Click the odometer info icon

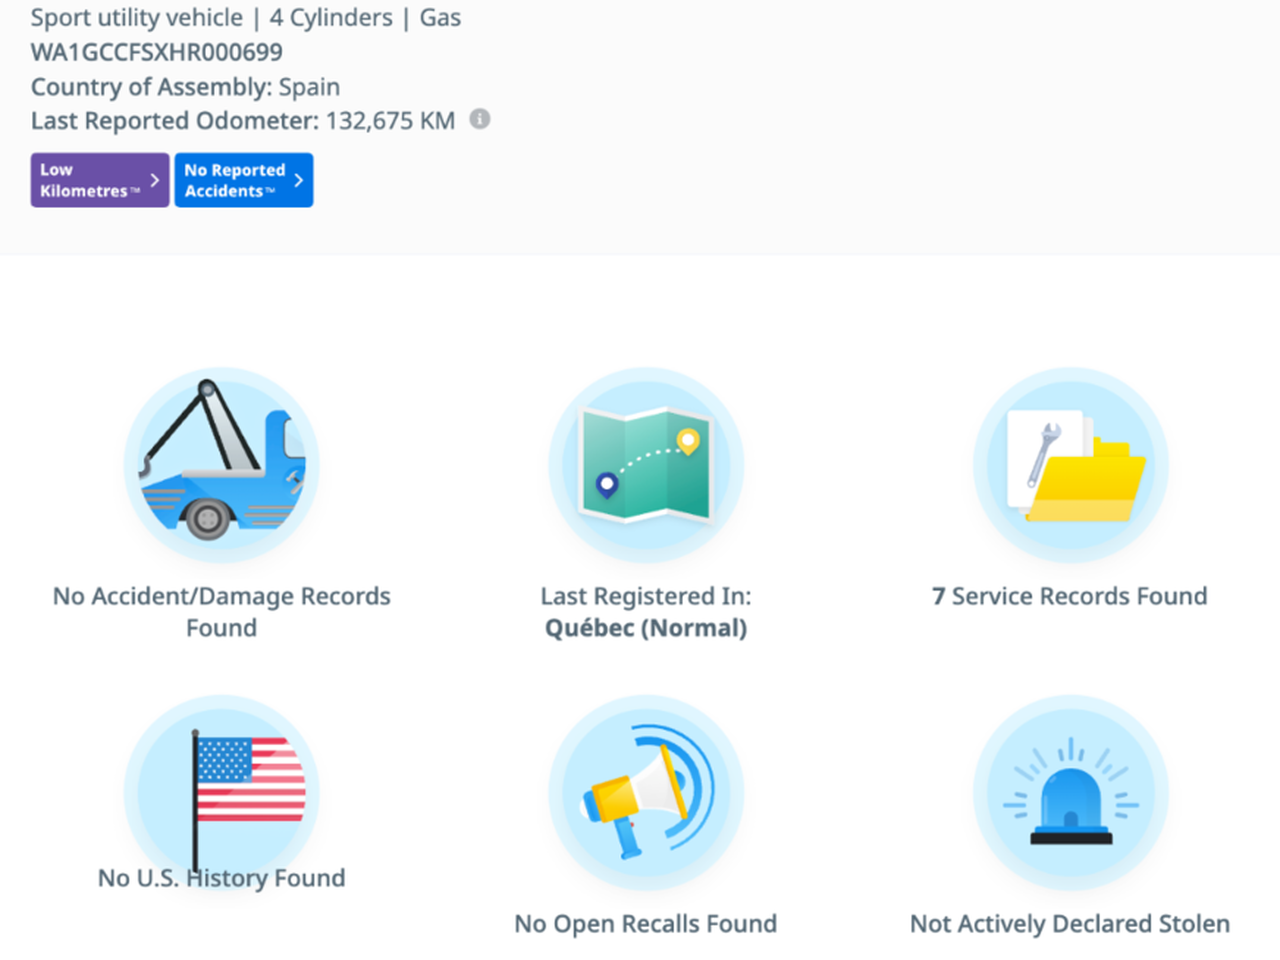coord(480,119)
